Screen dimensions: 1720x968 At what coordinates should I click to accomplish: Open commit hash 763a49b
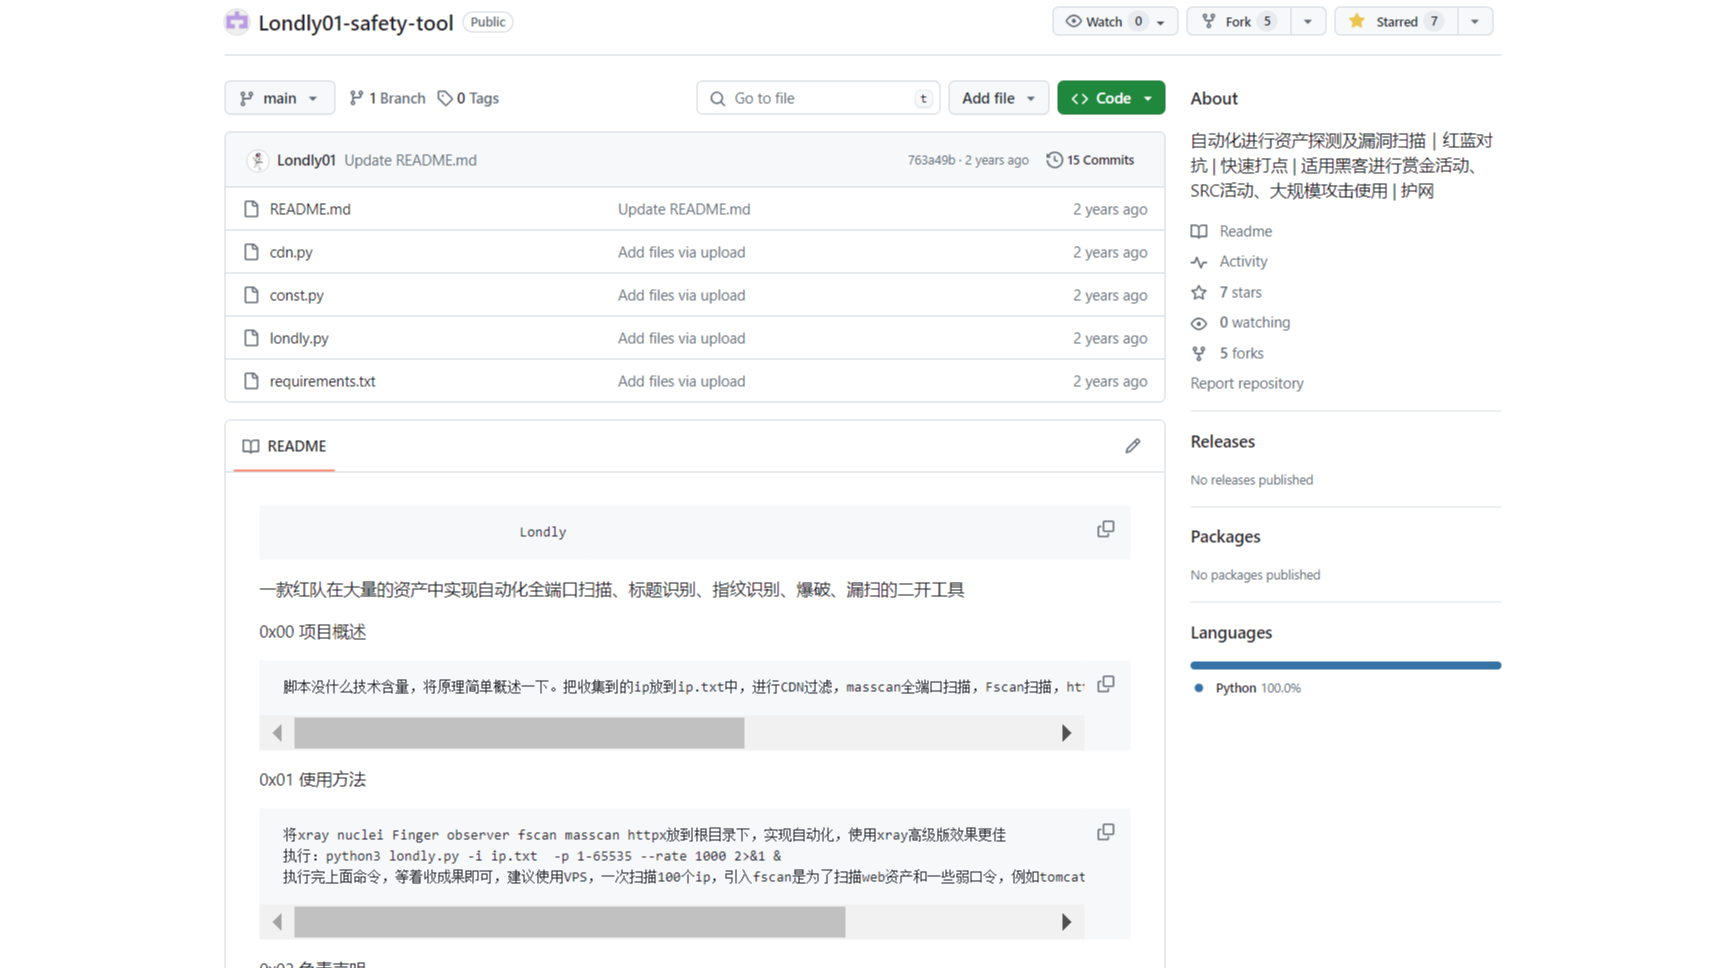(x=931, y=160)
